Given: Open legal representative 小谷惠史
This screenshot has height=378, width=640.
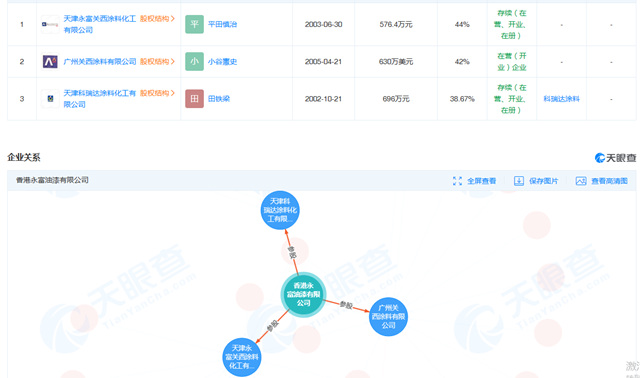Looking at the screenshot, I should pos(222,62).
